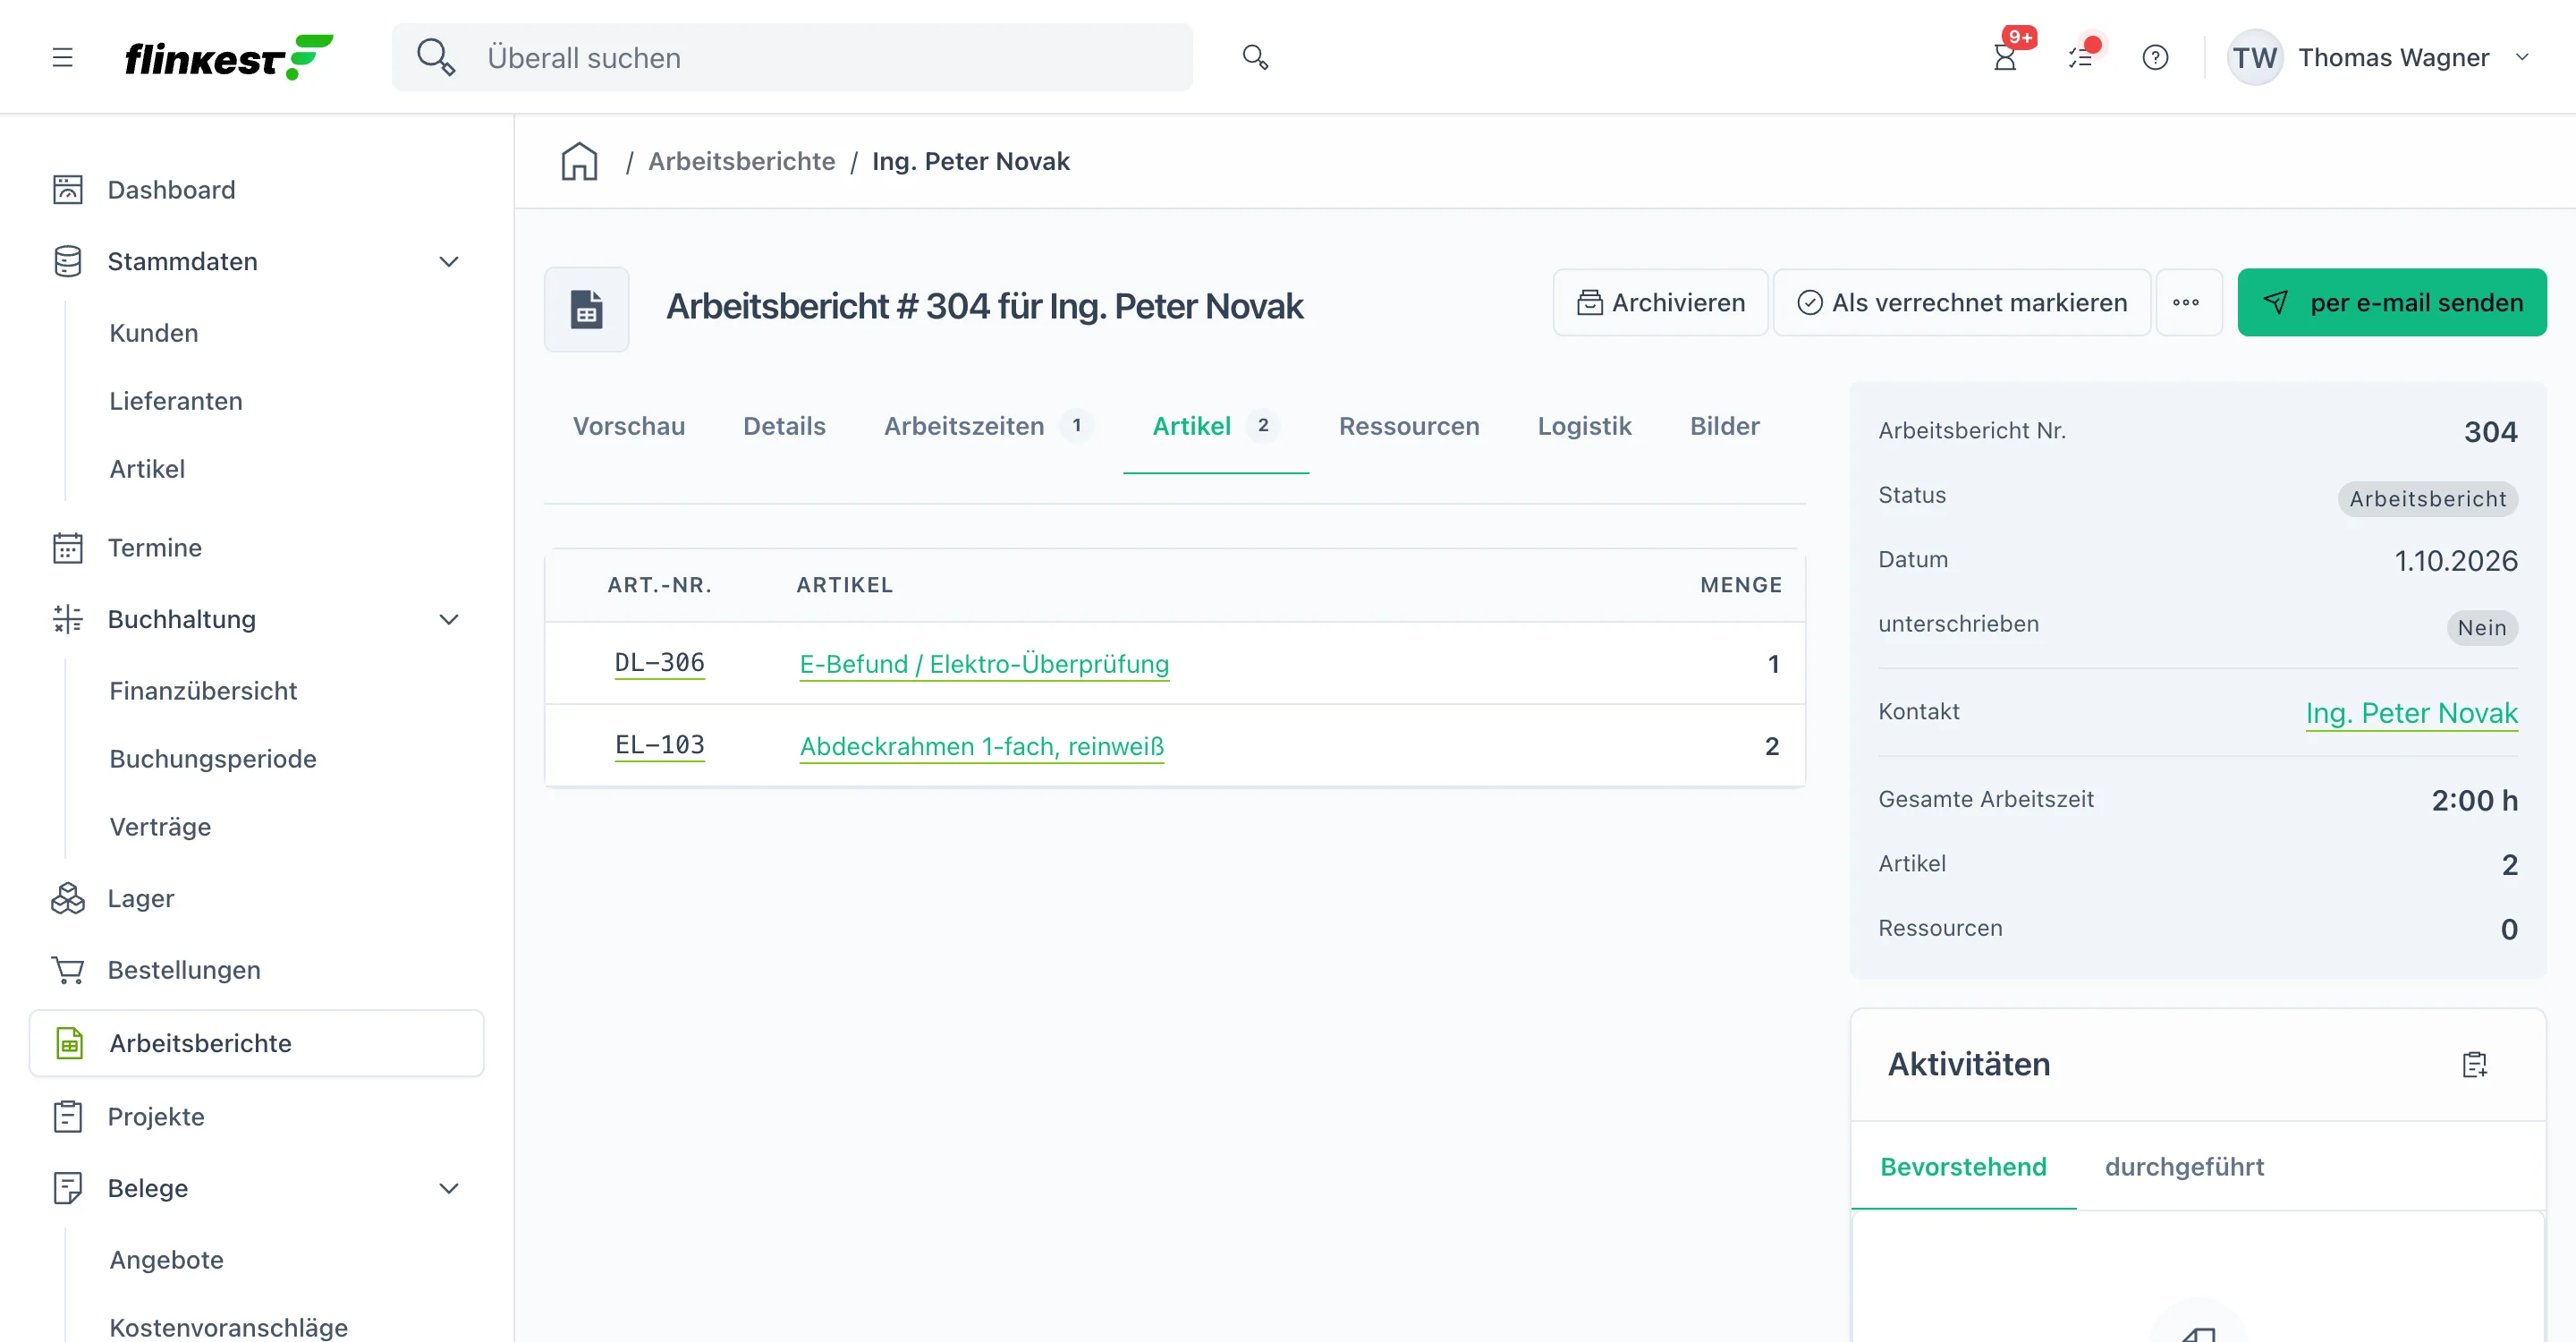Image resolution: width=2576 pixels, height=1342 pixels.
Task: Switch to the Bilder tab
Action: (x=1724, y=426)
